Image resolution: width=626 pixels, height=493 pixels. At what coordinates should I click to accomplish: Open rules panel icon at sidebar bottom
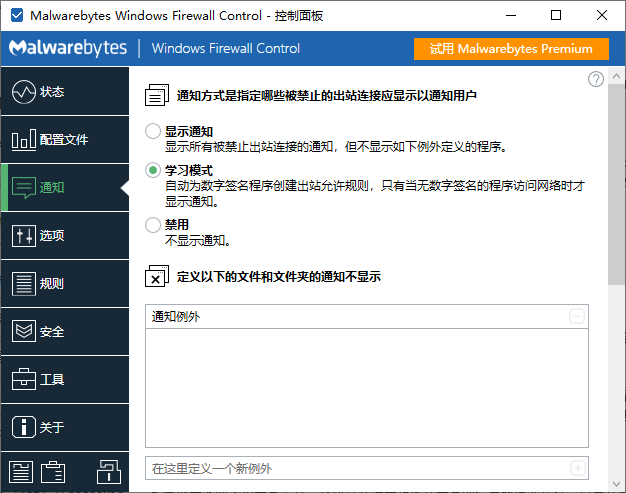click(x=21, y=472)
